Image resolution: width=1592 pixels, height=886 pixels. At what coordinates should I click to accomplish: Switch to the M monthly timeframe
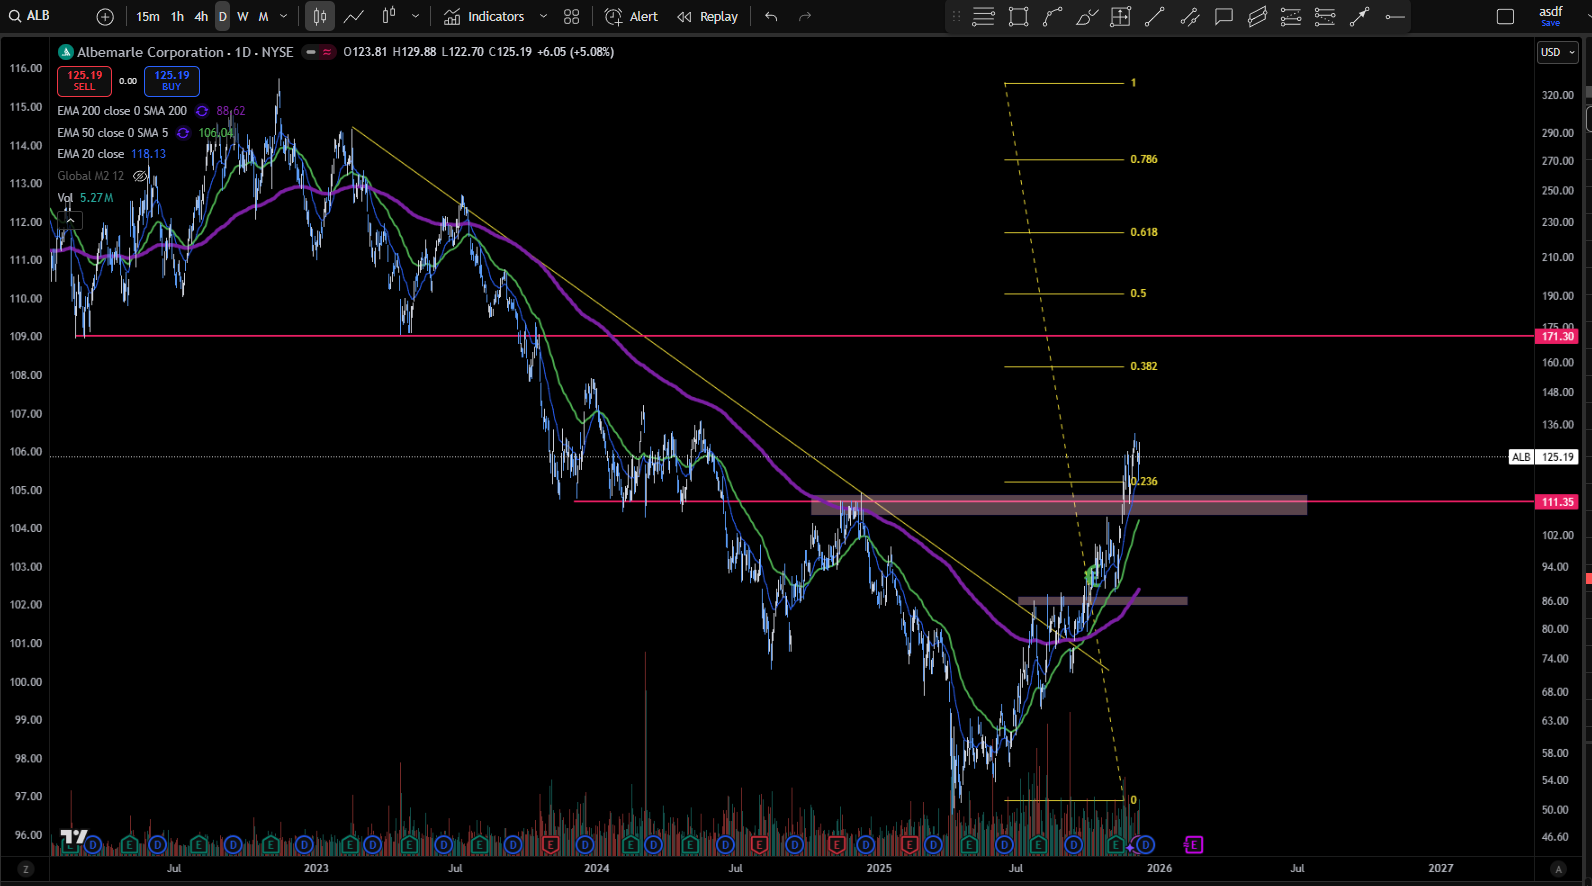click(263, 16)
